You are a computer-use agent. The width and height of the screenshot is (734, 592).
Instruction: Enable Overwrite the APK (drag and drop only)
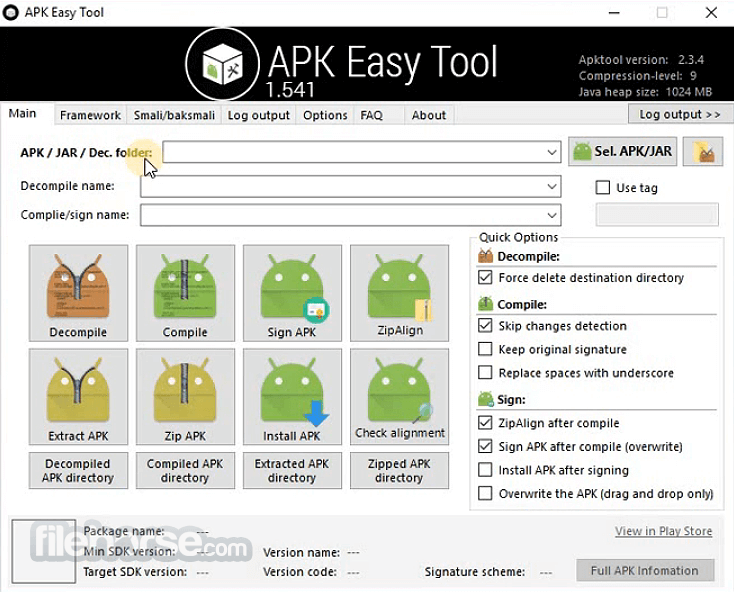point(485,493)
